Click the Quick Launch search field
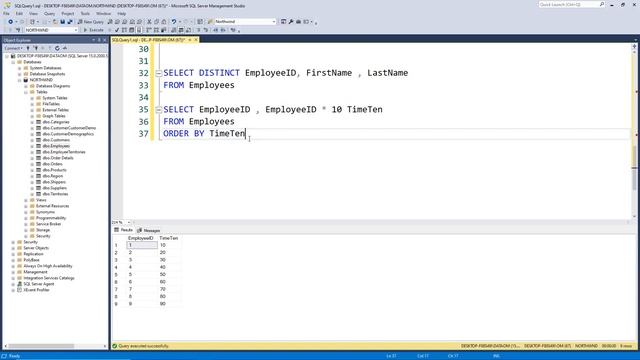Viewport: 640px width, 360px height. click(568, 4)
